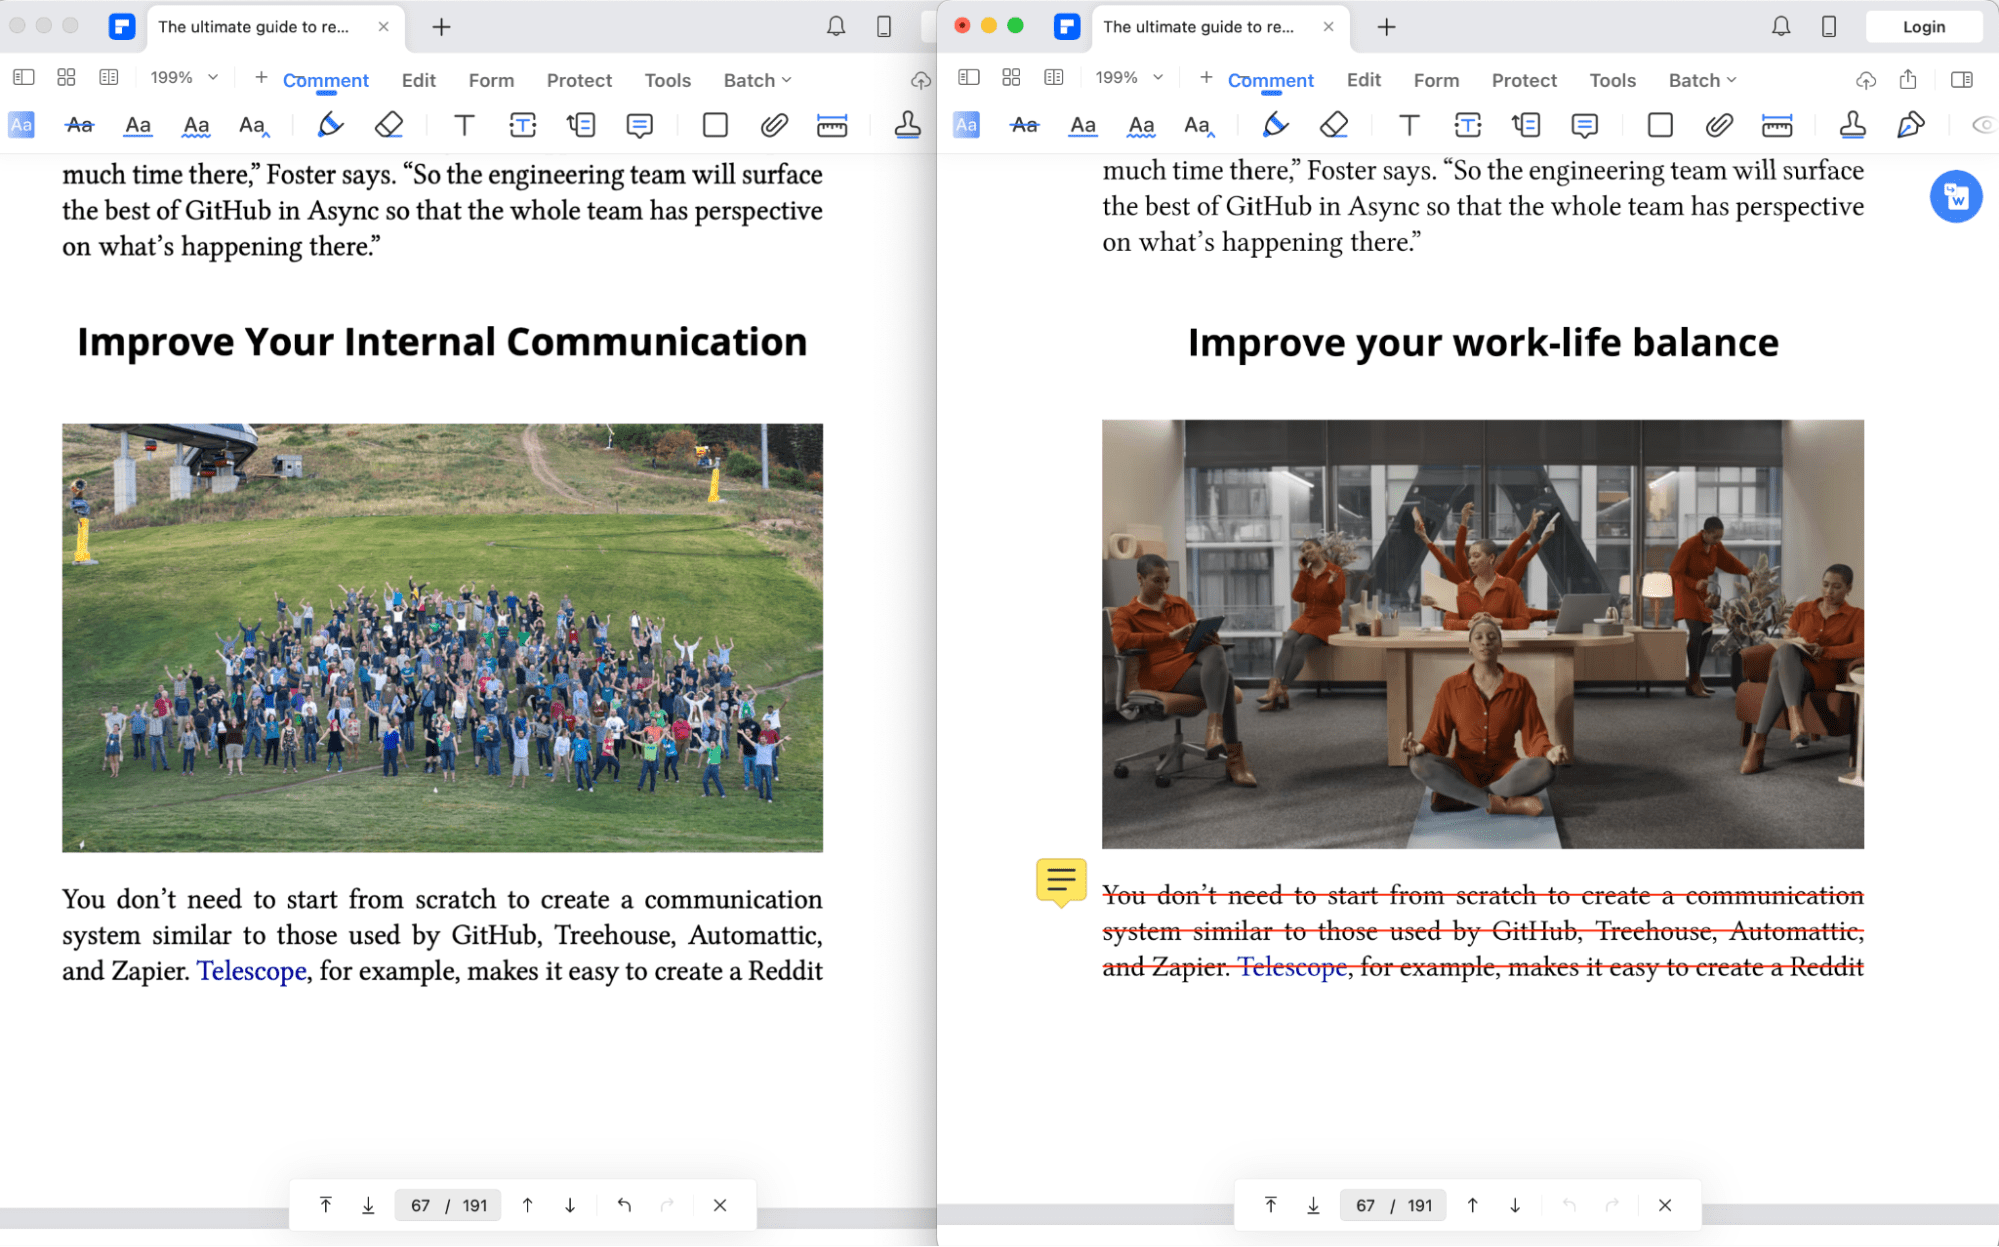Open the Protect tab in left window
Screen dimensions: 1999x1247
579,80
